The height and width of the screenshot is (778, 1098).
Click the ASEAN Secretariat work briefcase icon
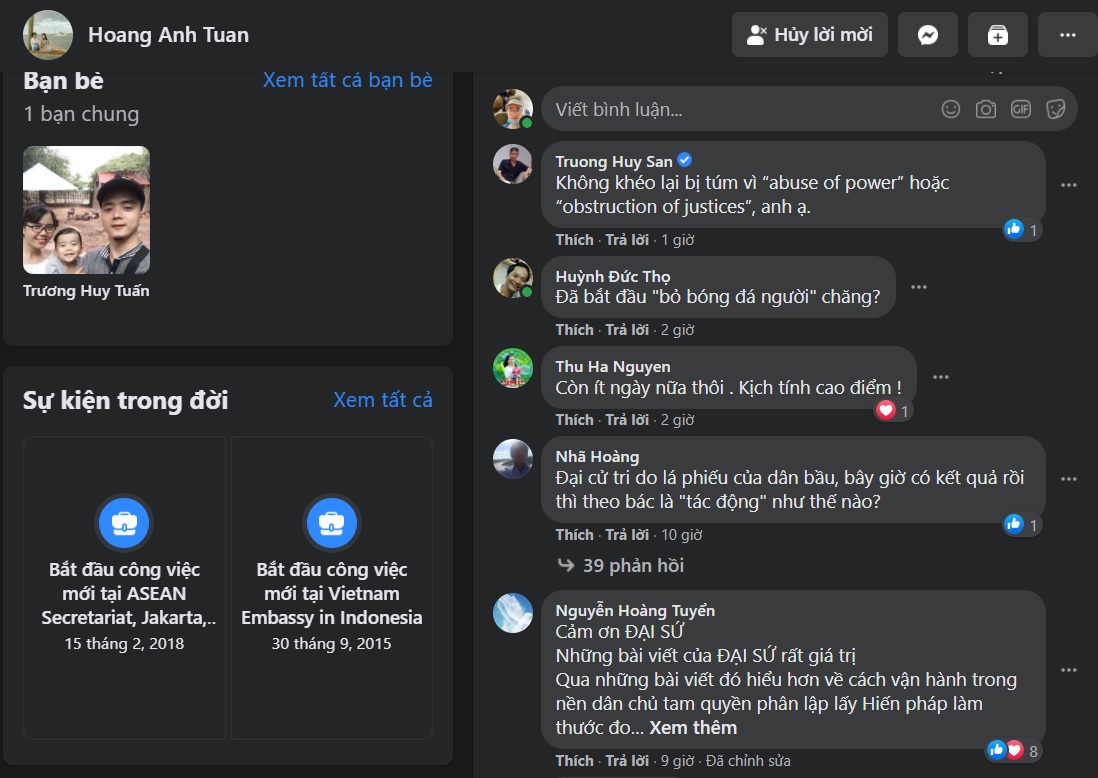point(124,521)
